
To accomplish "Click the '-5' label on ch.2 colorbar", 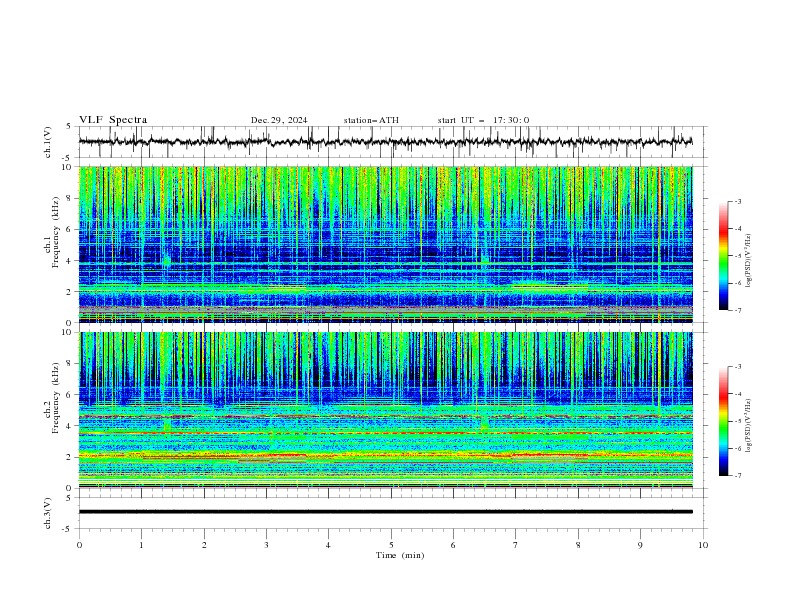I will 738,421.
